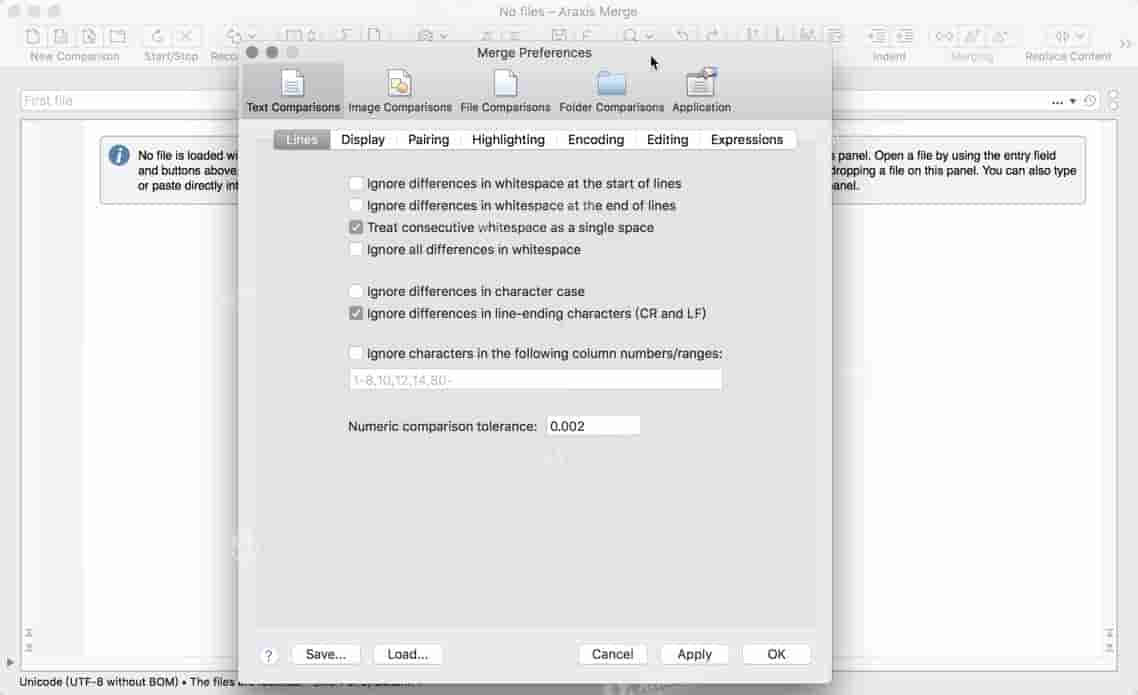Screen dimensions: 1138x695
Task: Click the redo arrow in the main toolbar
Action: pyautogui.click(x=713, y=35)
